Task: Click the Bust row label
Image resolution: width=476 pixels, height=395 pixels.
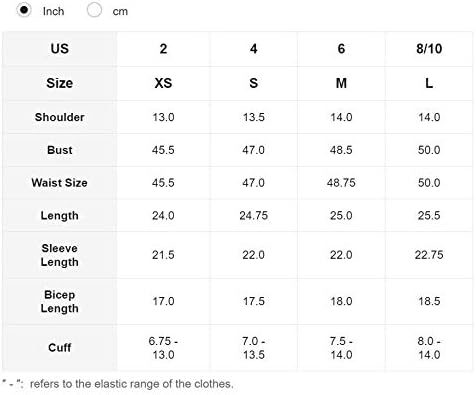Action: click(60, 150)
